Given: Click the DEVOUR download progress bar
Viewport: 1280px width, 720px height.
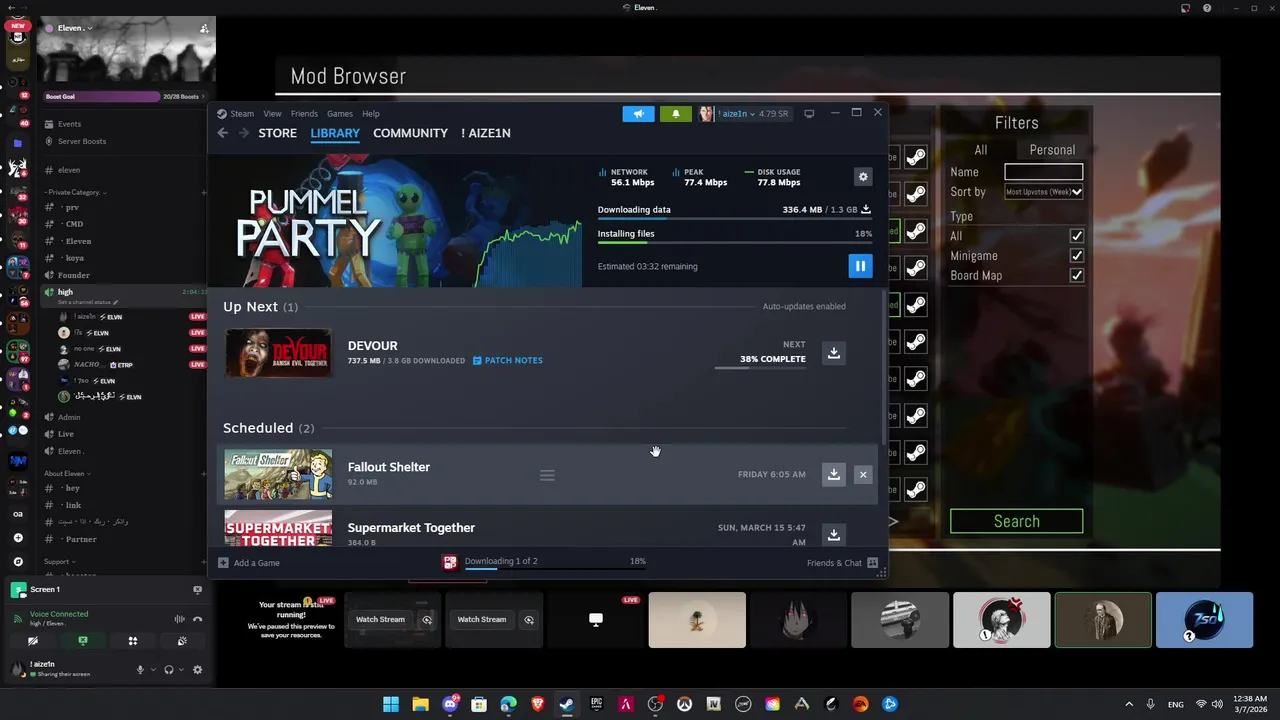Looking at the screenshot, I should [x=760, y=368].
